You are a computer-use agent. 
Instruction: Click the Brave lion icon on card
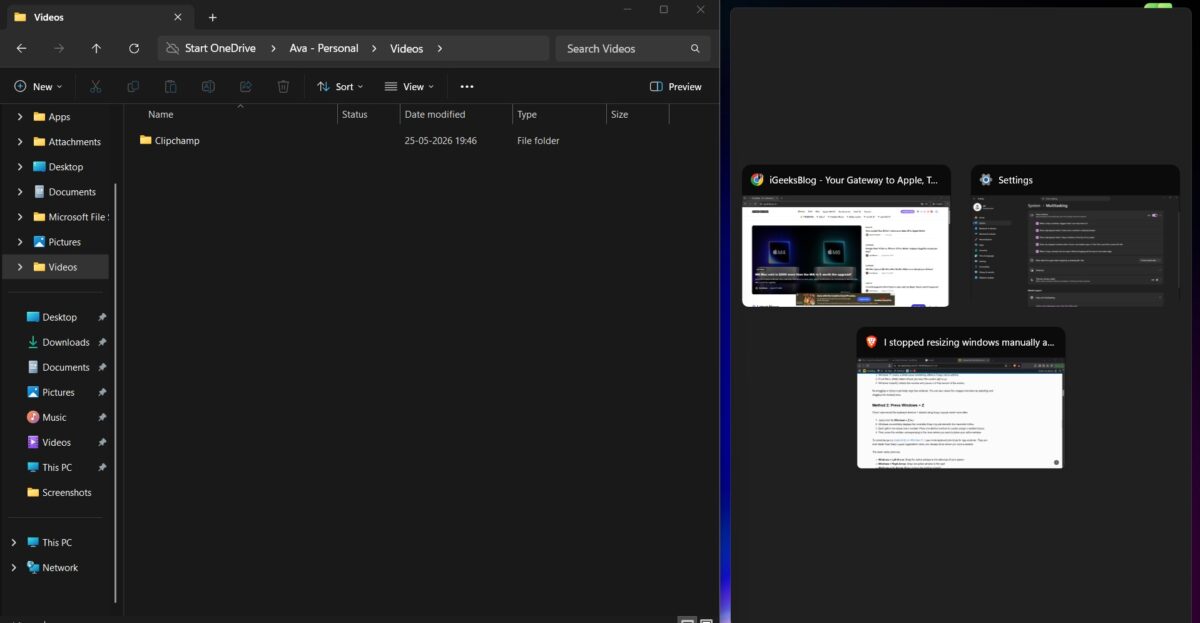point(871,342)
